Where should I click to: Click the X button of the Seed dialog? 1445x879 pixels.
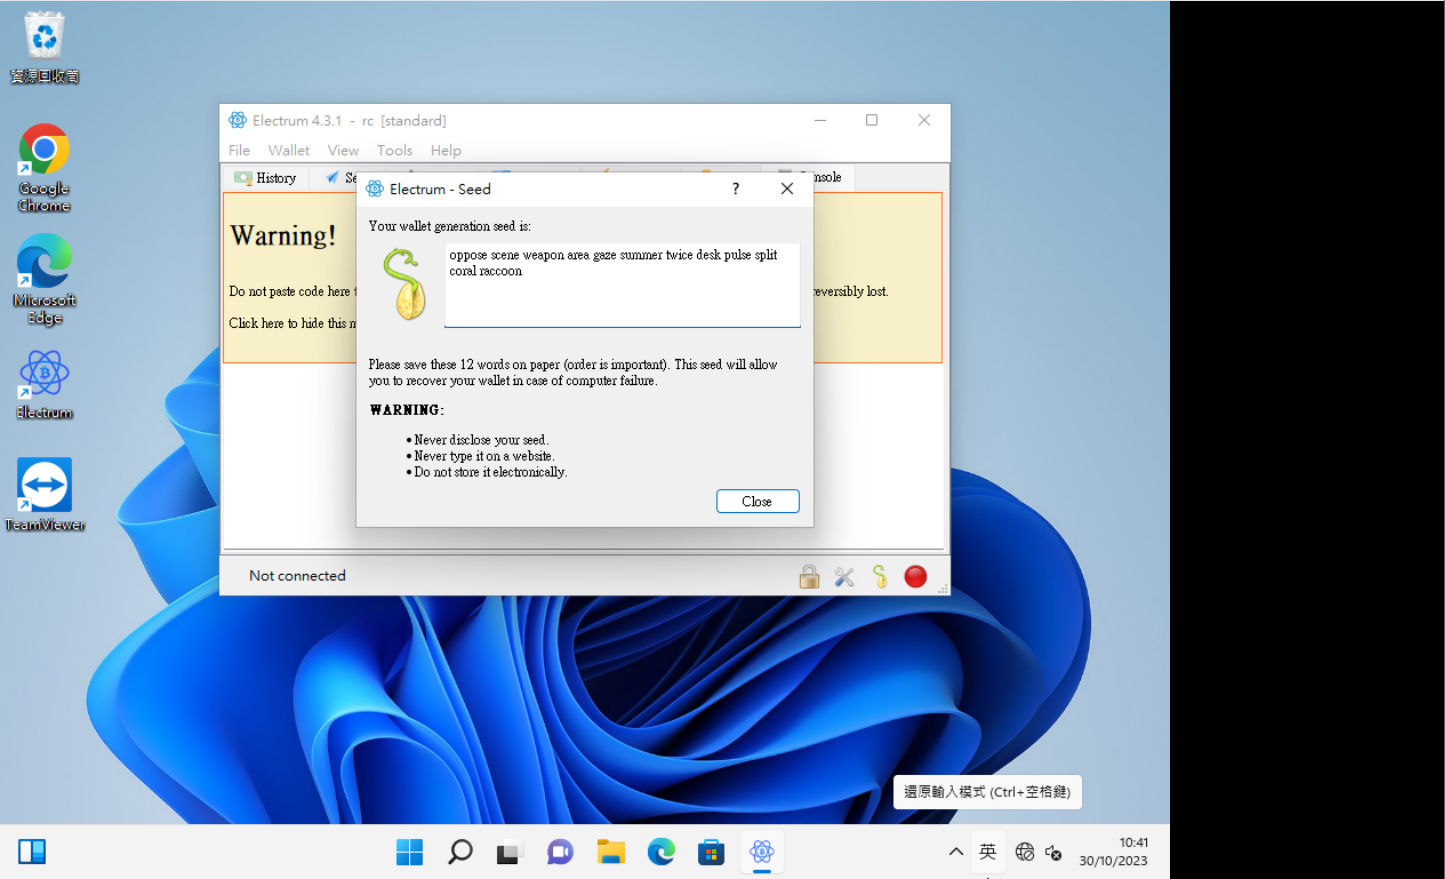[x=787, y=189]
